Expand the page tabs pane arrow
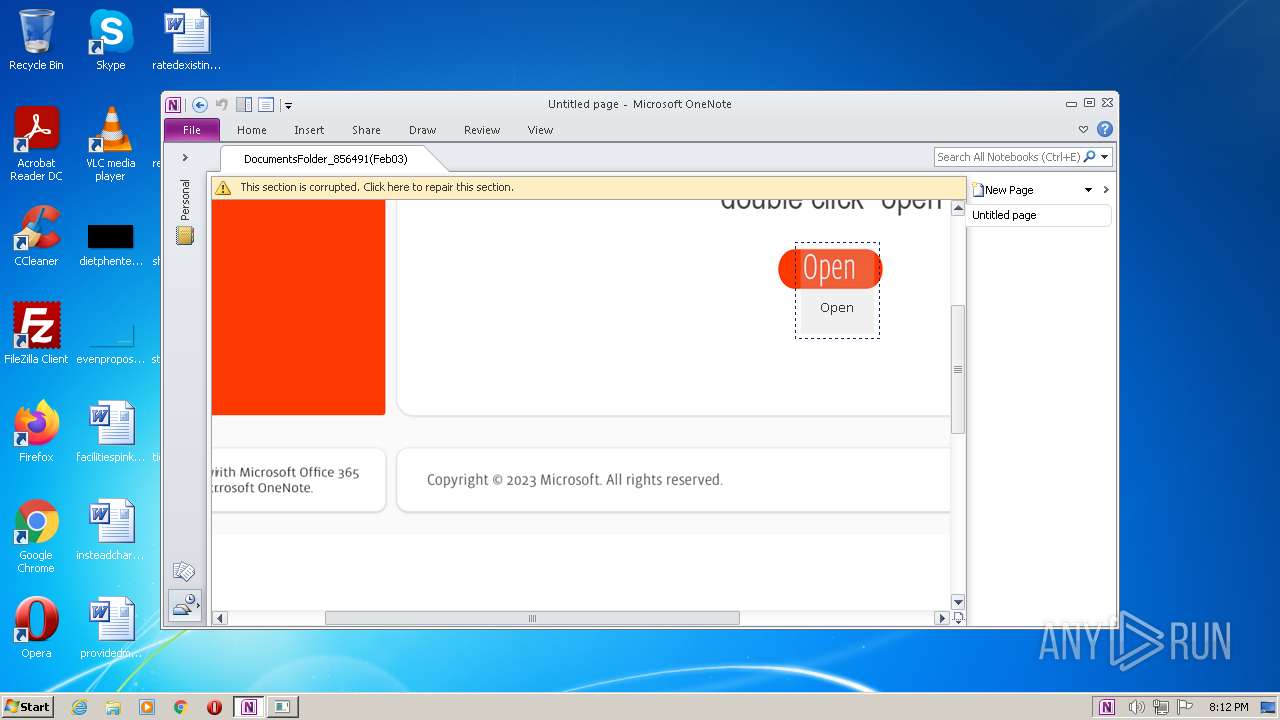1280x720 pixels. click(1106, 190)
